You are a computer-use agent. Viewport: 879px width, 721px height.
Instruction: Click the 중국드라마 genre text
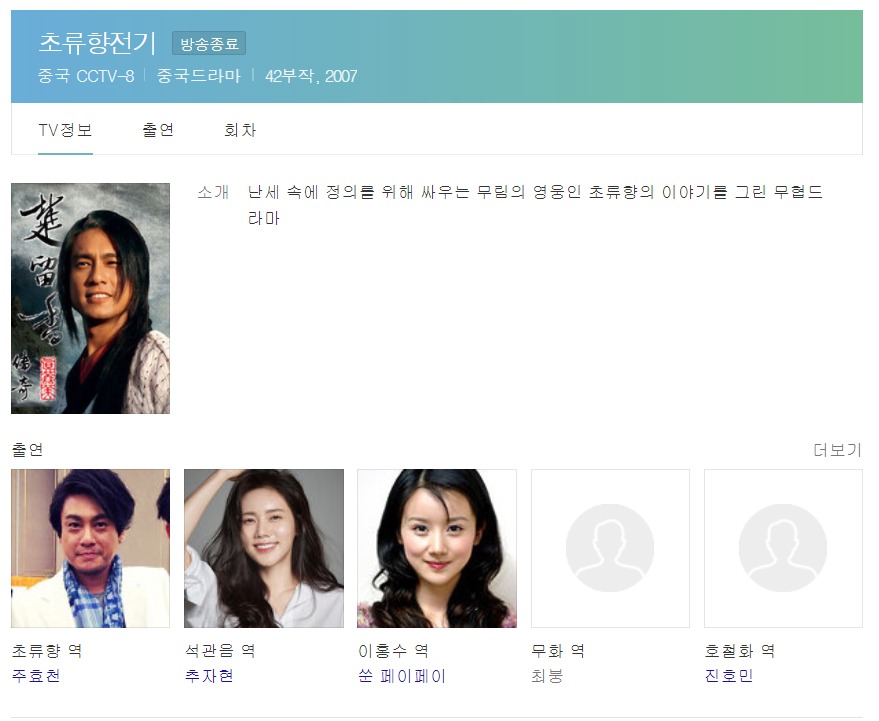pos(198,76)
